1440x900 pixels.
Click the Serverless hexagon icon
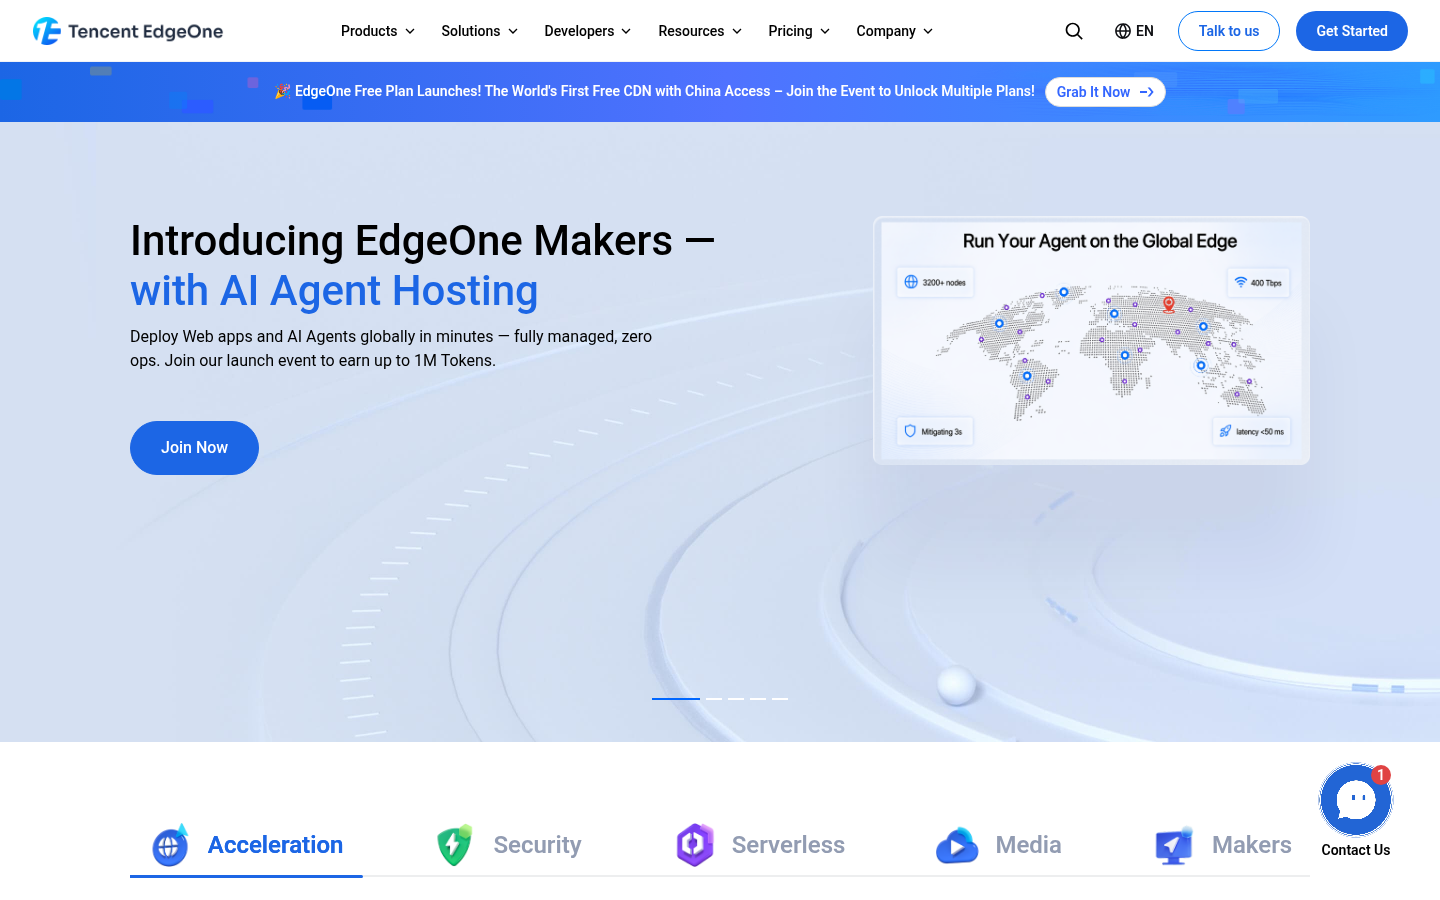[695, 845]
